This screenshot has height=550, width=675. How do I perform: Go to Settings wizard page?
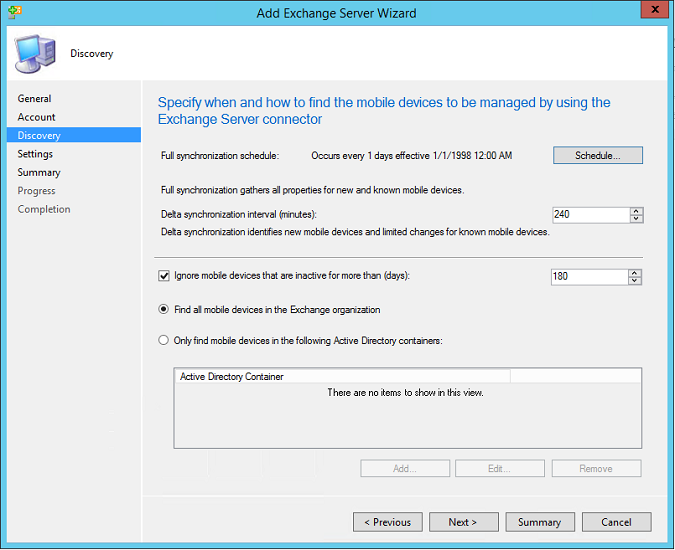(x=35, y=154)
